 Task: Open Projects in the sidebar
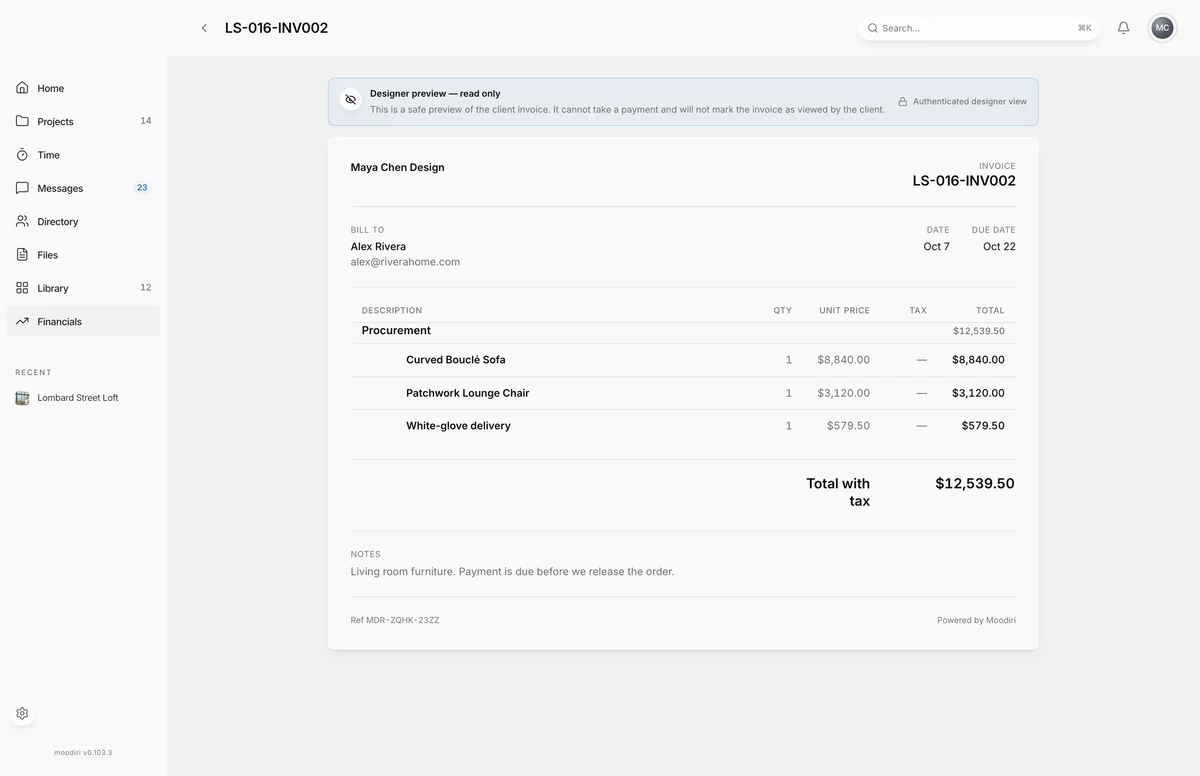pos(83,121)
